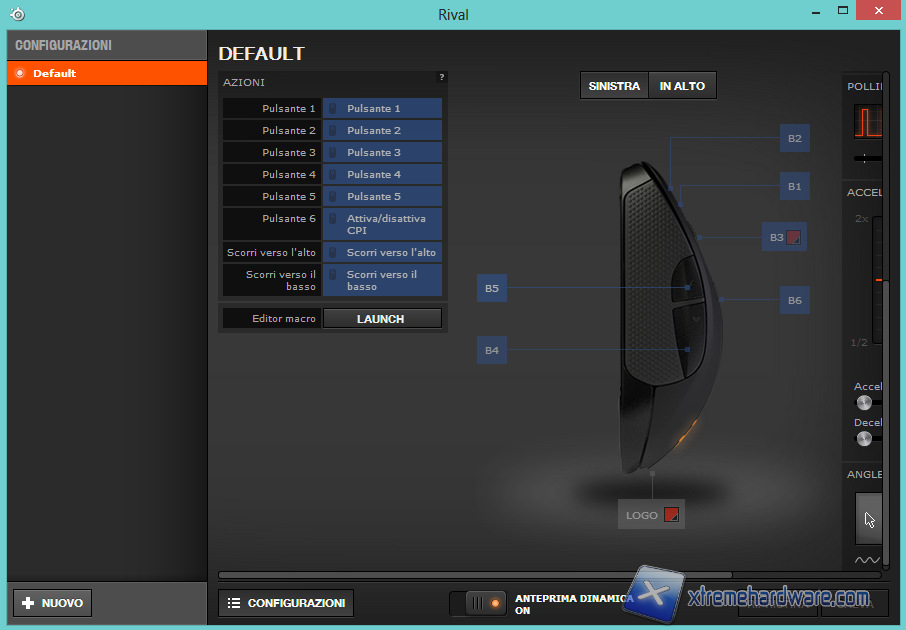Click the B5 side button marker

tap(491, 289)
